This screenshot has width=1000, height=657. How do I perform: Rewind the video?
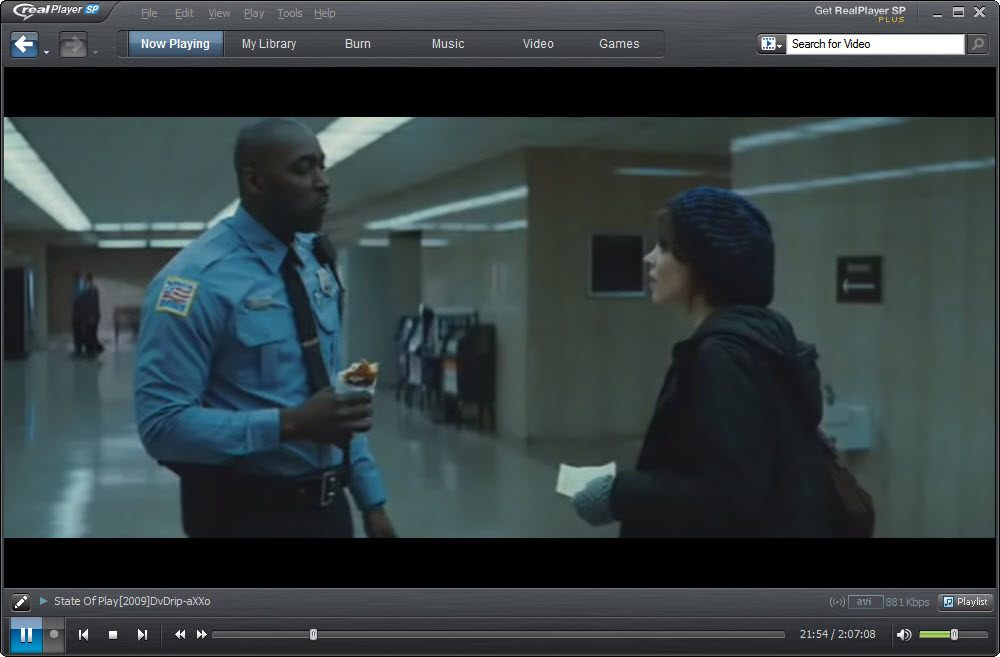click(180, 634)
